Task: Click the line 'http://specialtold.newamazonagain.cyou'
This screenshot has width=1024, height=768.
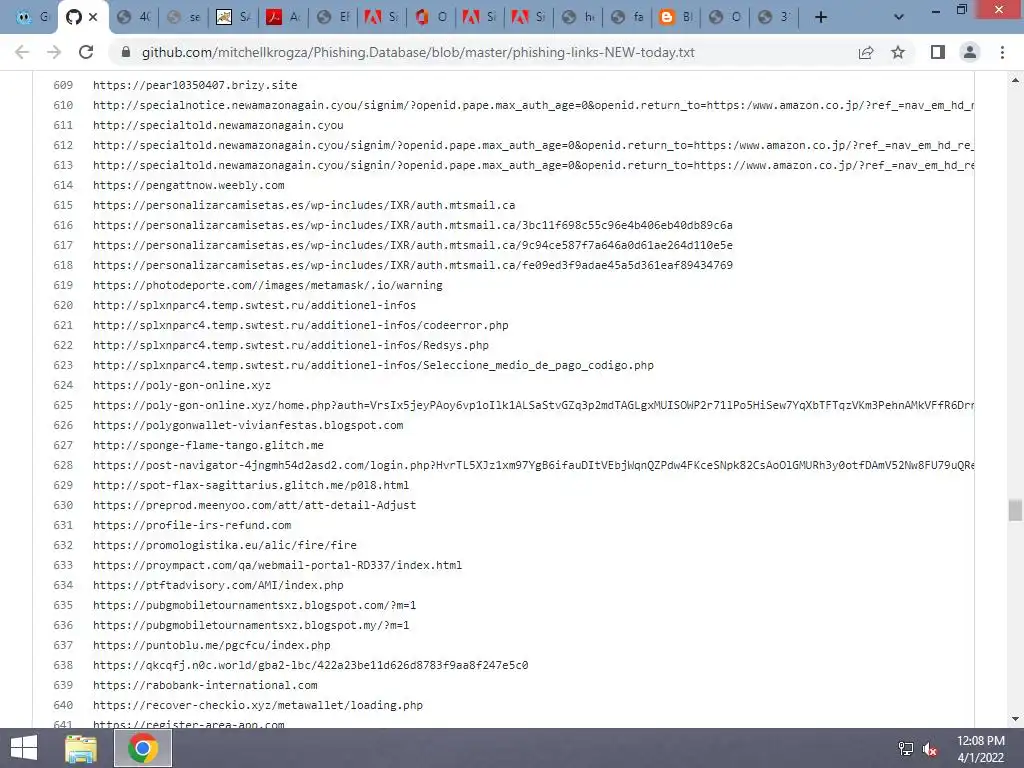Action: click(x=218, y=125)
